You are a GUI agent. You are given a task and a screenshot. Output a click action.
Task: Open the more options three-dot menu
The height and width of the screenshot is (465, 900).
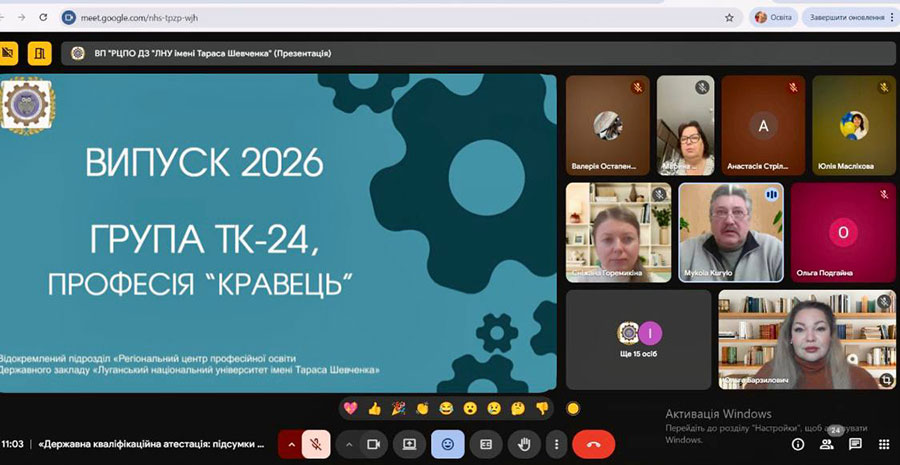click(556, 444)
